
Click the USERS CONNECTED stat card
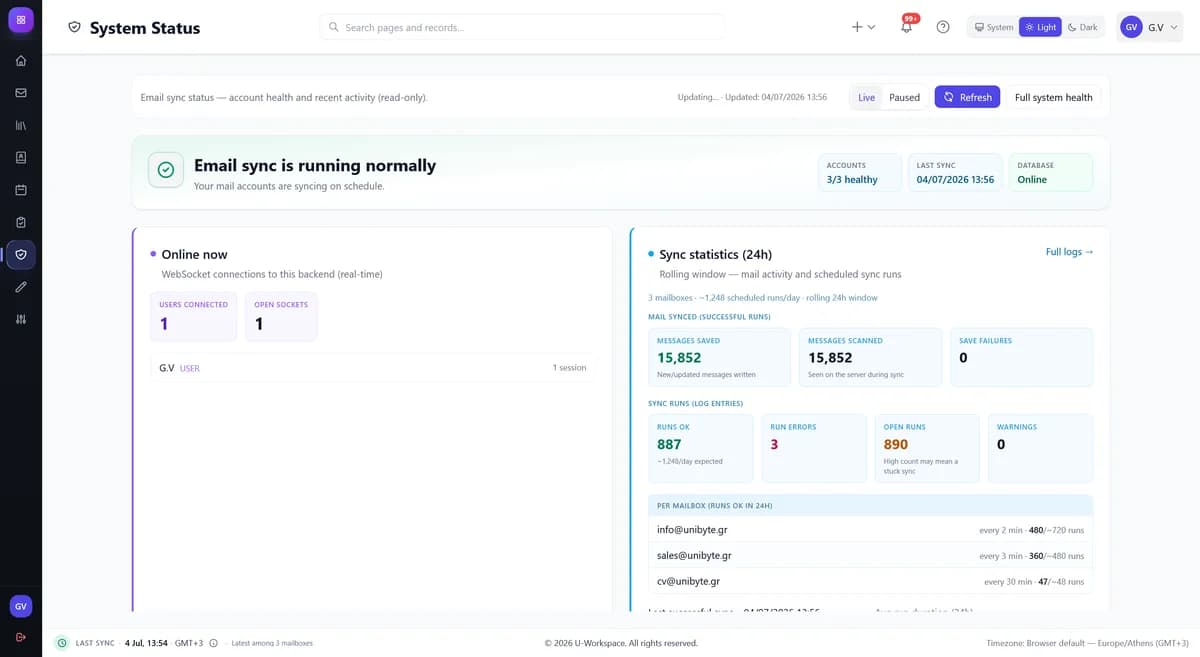pos(193,316)
